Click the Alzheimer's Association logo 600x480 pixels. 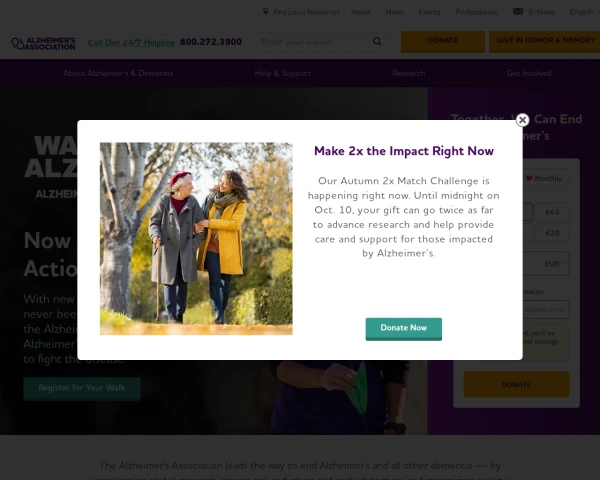(44, 43)
